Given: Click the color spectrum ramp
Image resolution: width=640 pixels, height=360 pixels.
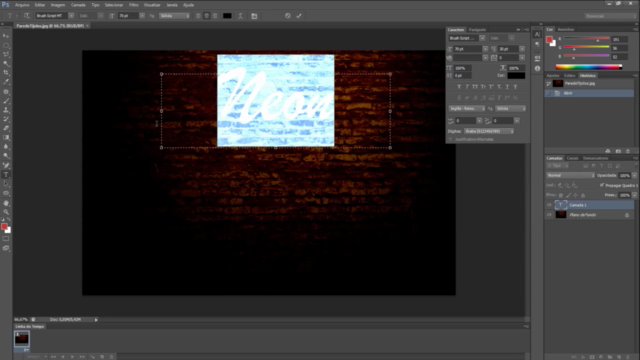Looking at the screenshot, I should (589, 67).
